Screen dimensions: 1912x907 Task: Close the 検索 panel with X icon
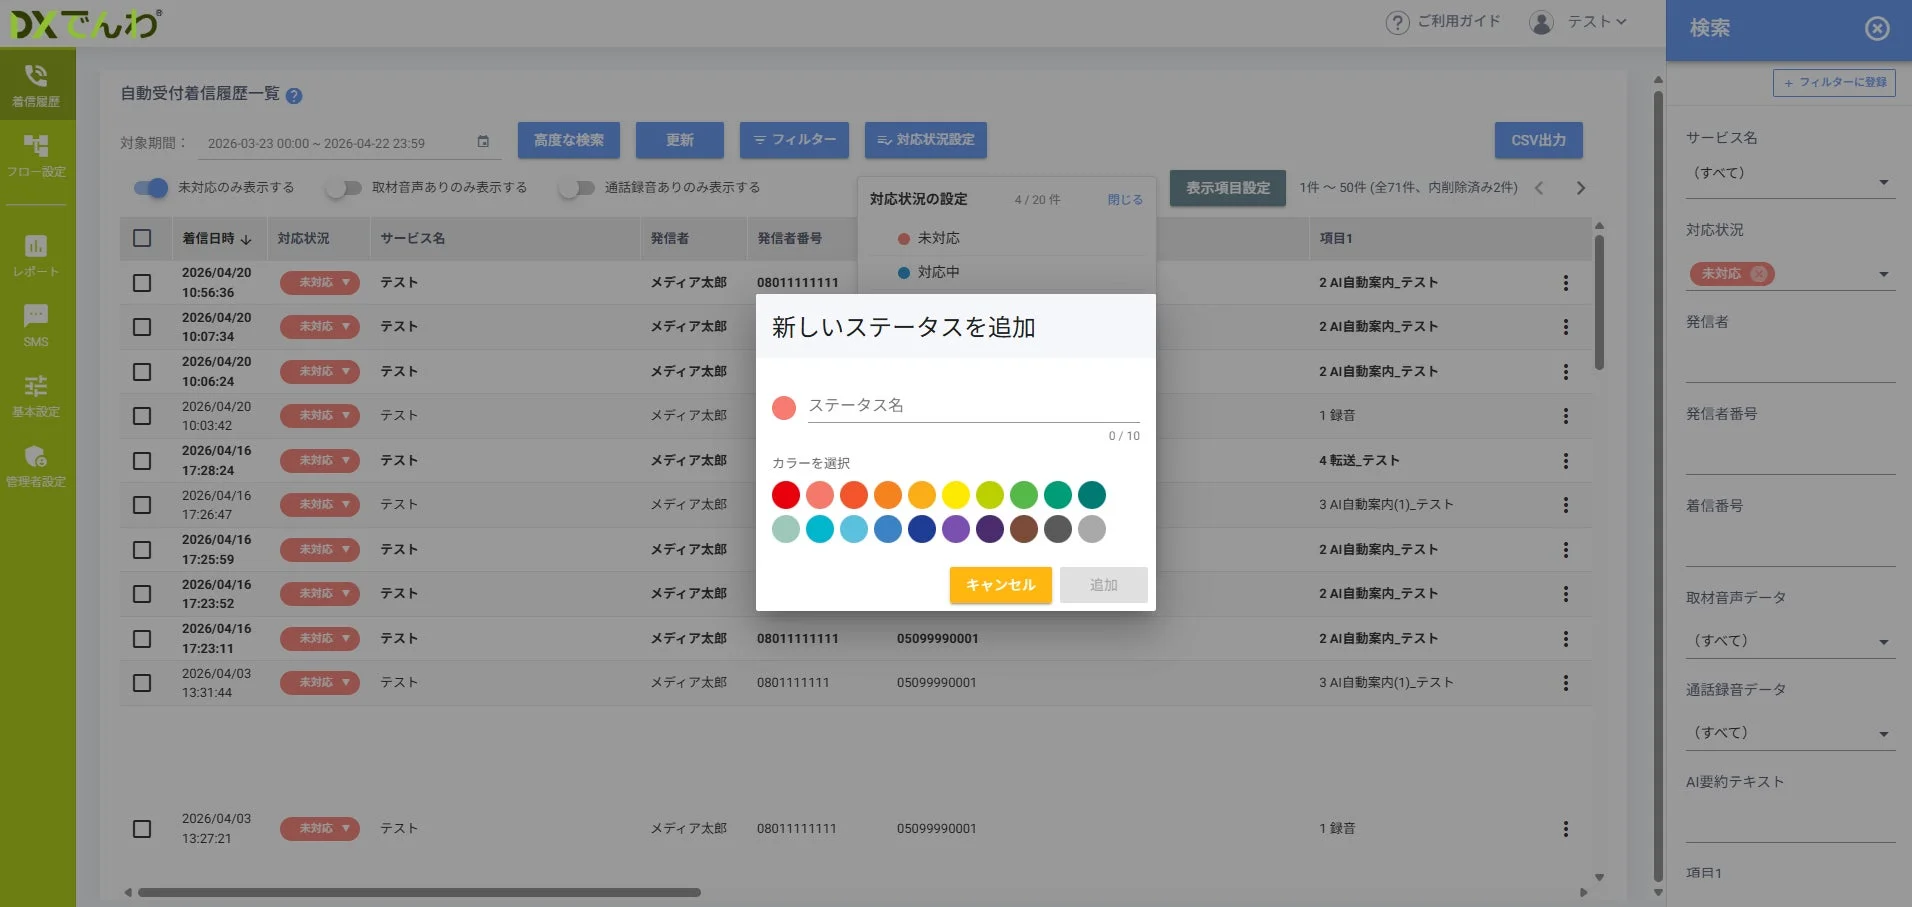click(1877, 28)
